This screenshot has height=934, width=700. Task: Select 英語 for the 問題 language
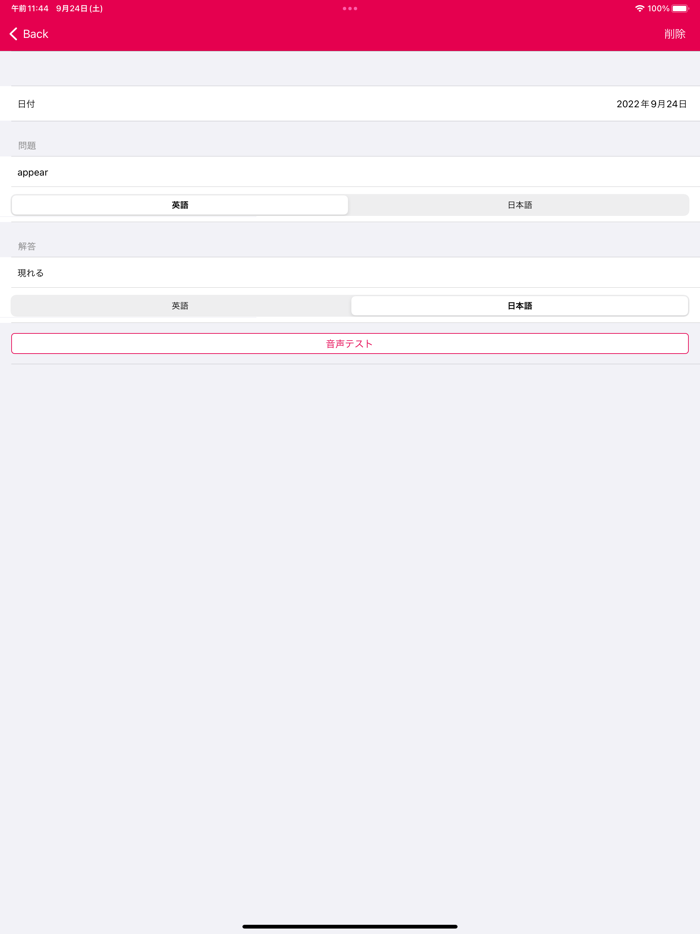[x=180, y=205]
